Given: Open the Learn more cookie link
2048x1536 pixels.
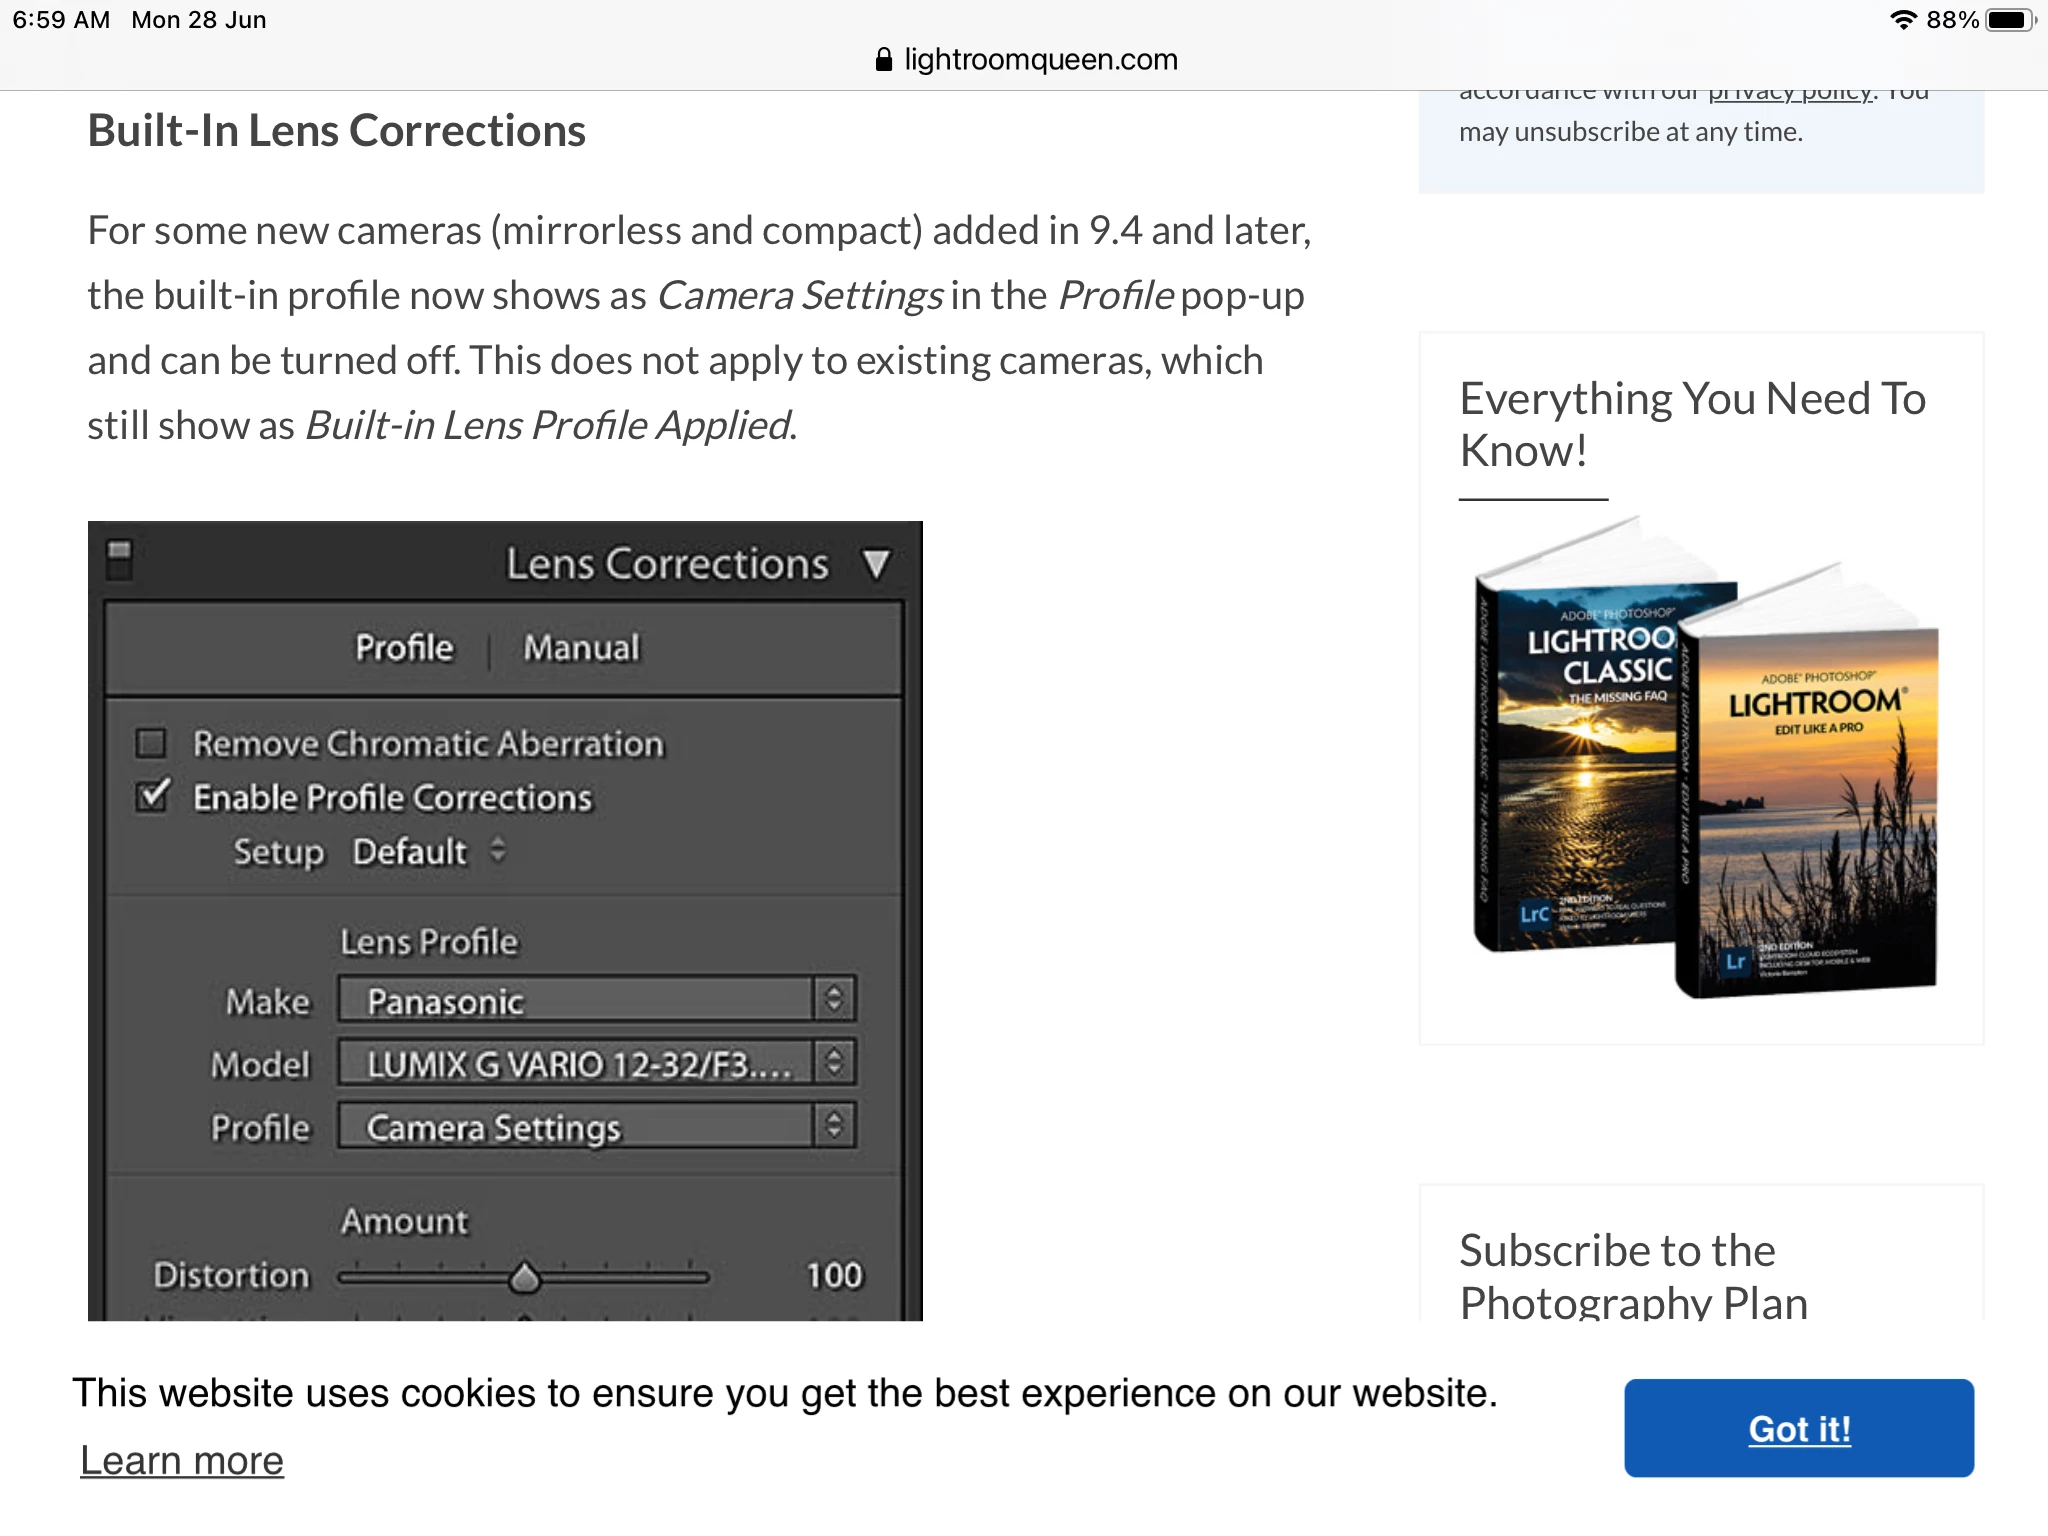Looking at the screenshot, I should click(182, 1461).
